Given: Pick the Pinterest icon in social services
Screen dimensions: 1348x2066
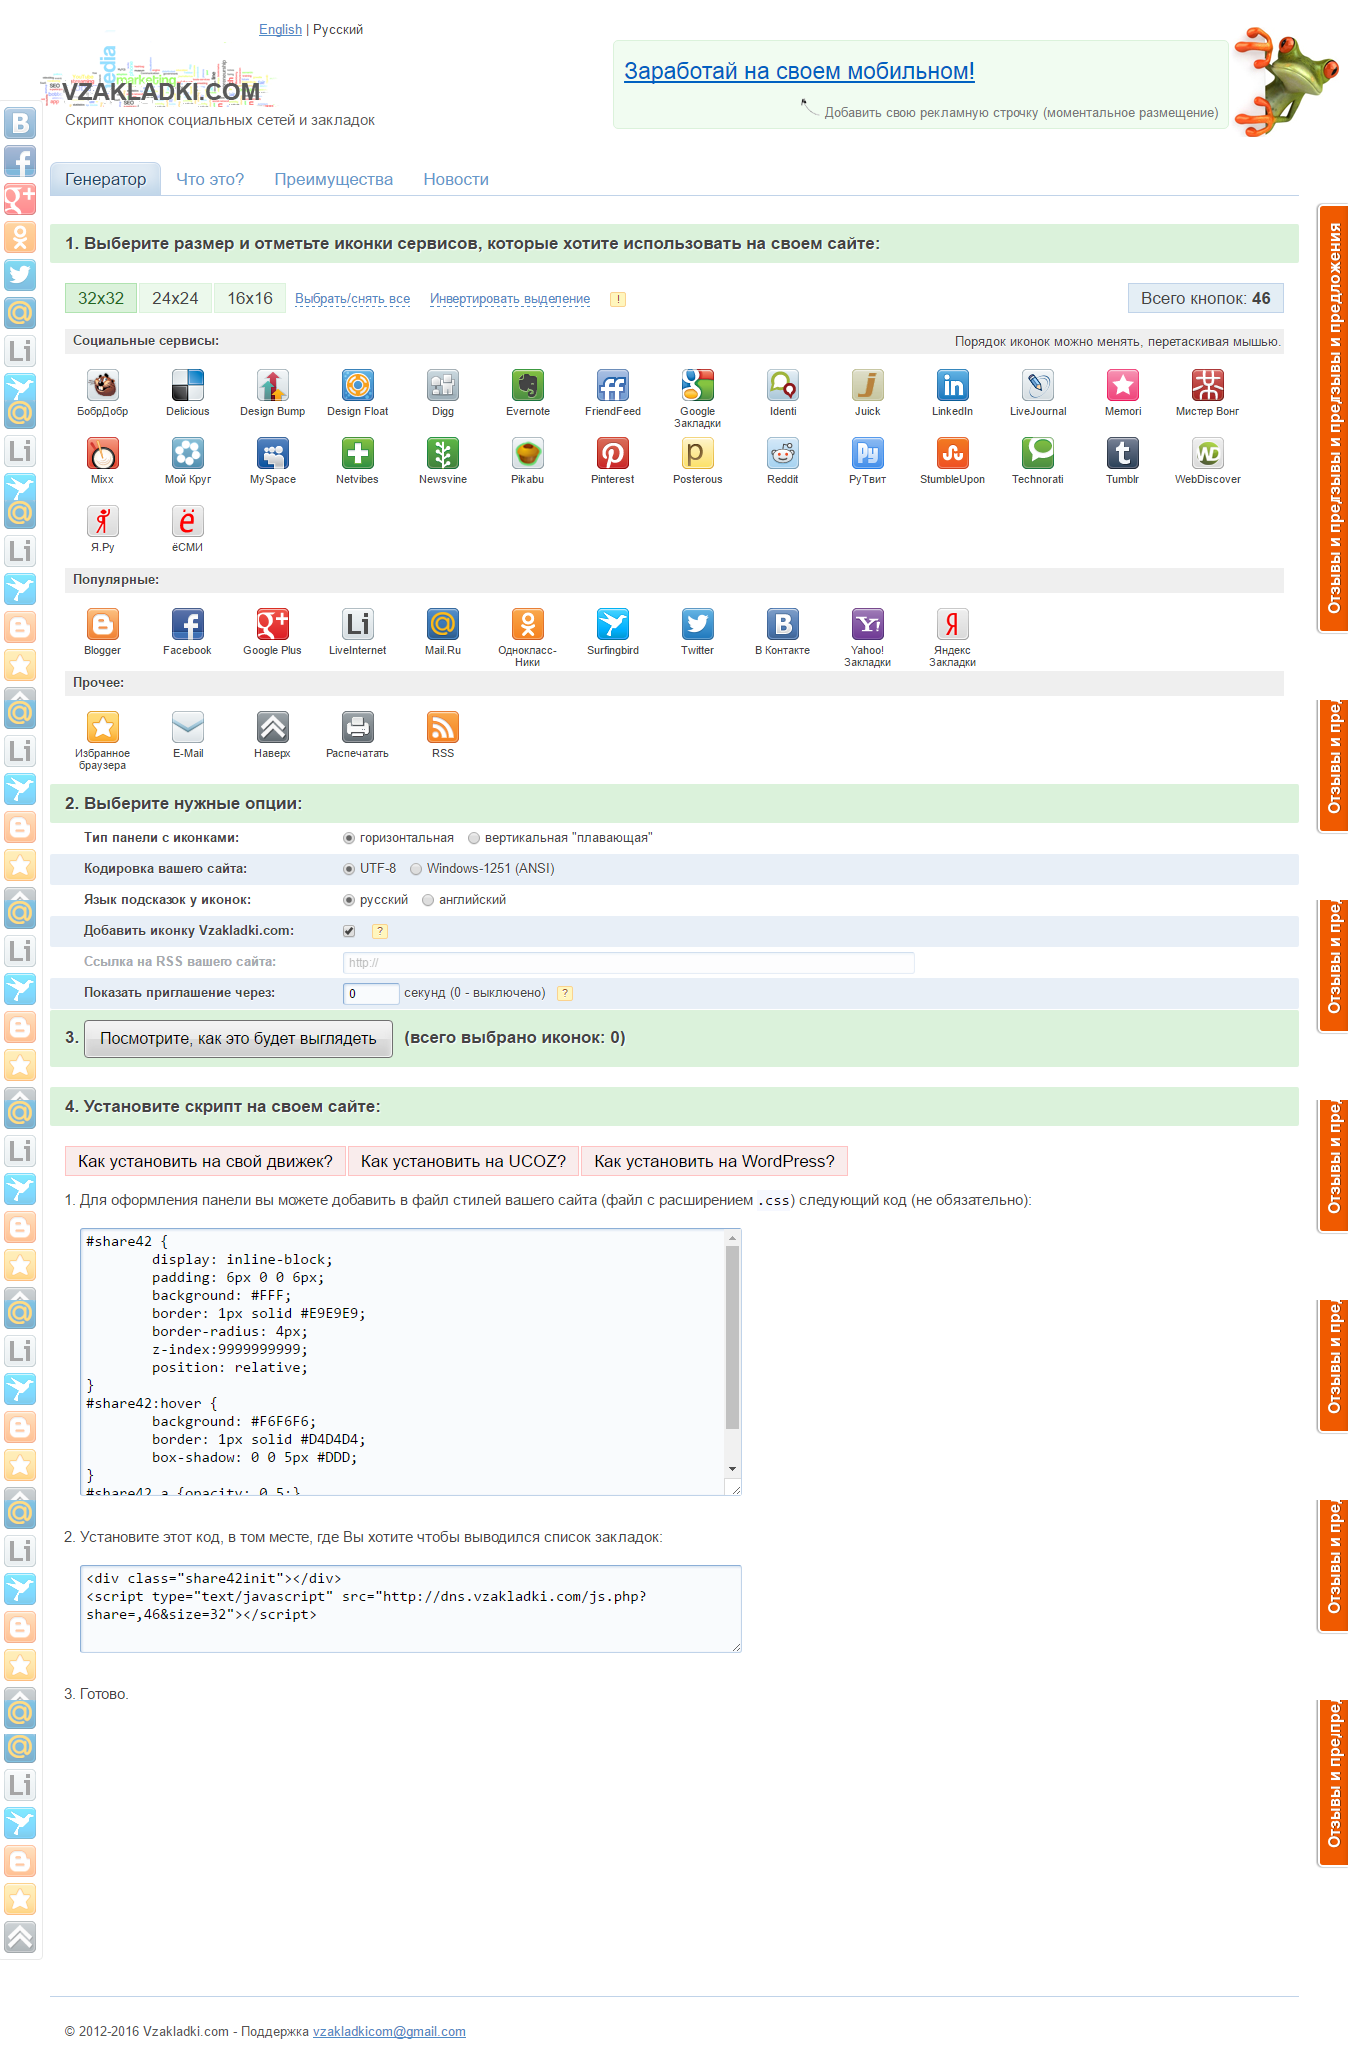Looking at the screenshot, I should click(612, 454).
